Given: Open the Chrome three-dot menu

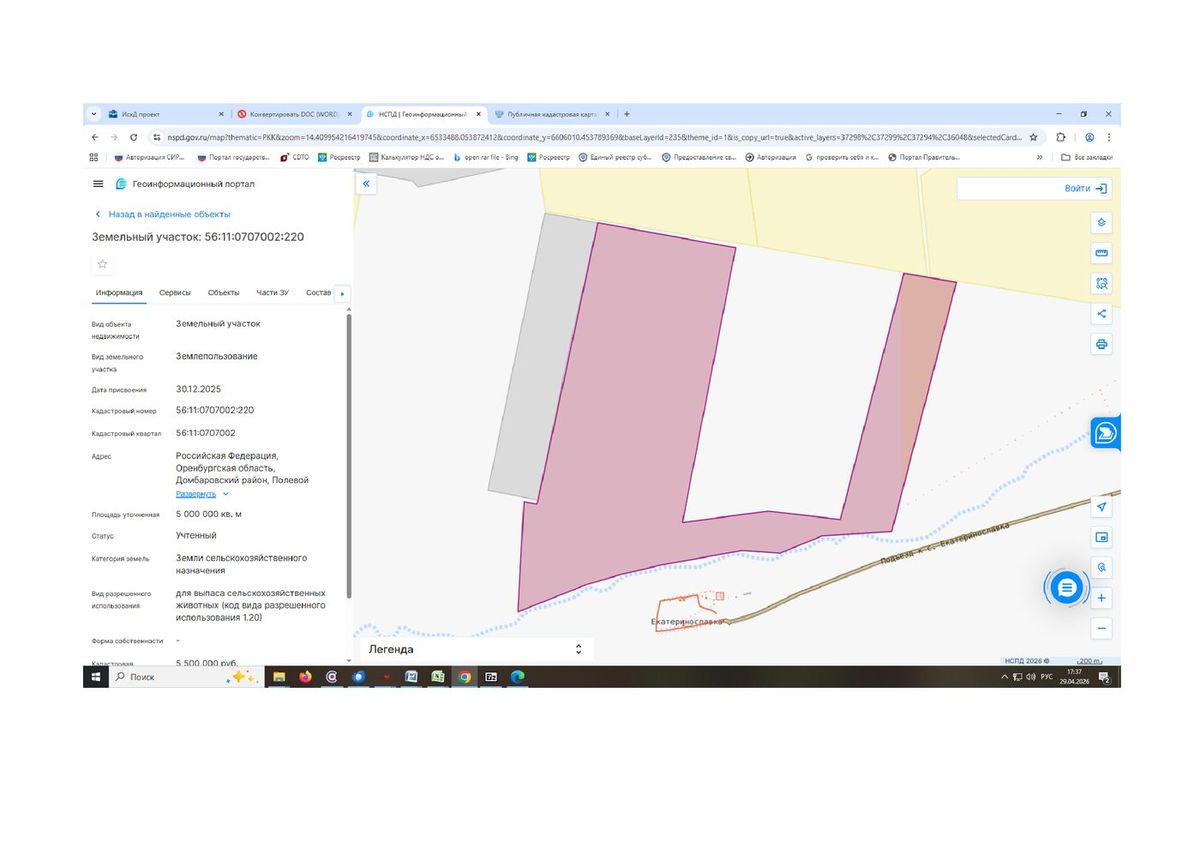Looking at the screenshot, I should point(1108,137).
